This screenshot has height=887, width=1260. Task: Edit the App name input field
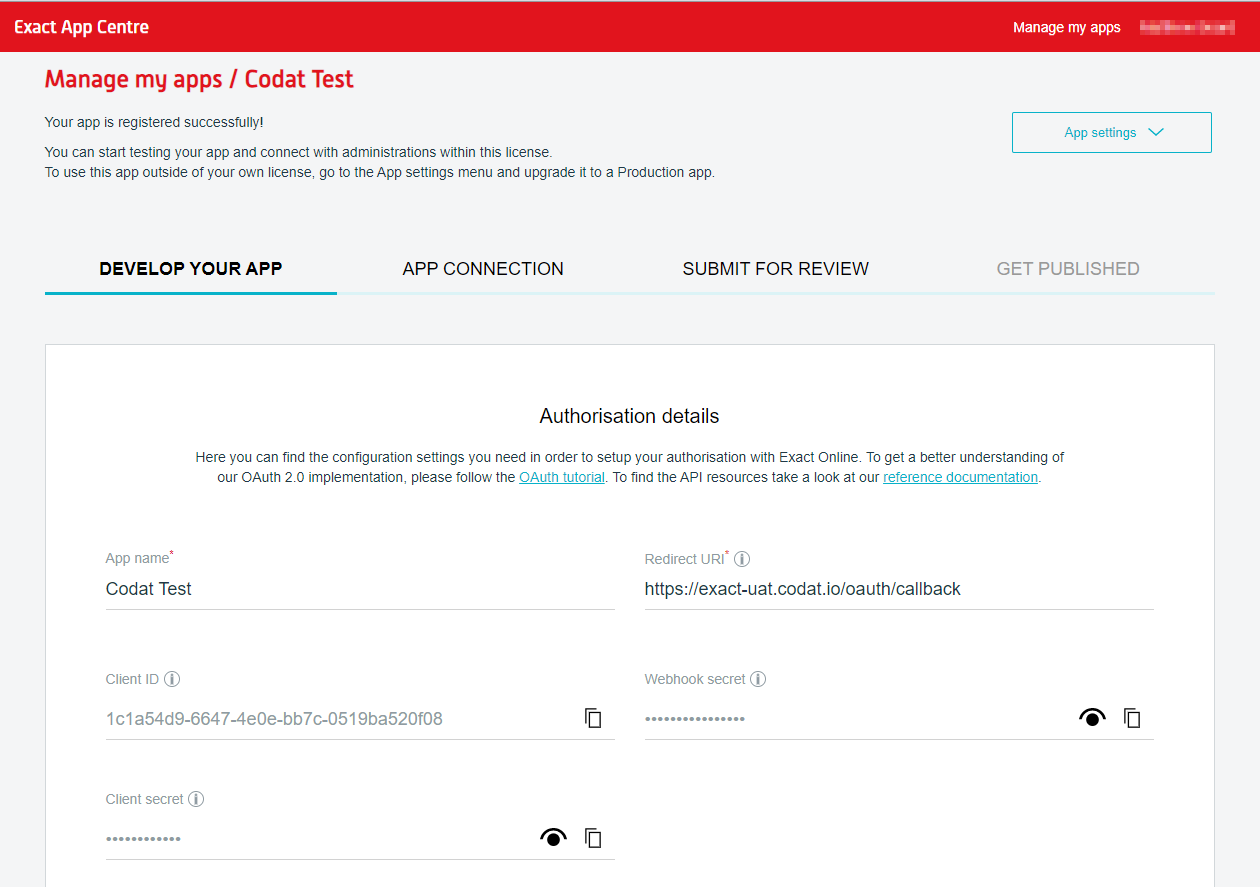click(359, 589)
